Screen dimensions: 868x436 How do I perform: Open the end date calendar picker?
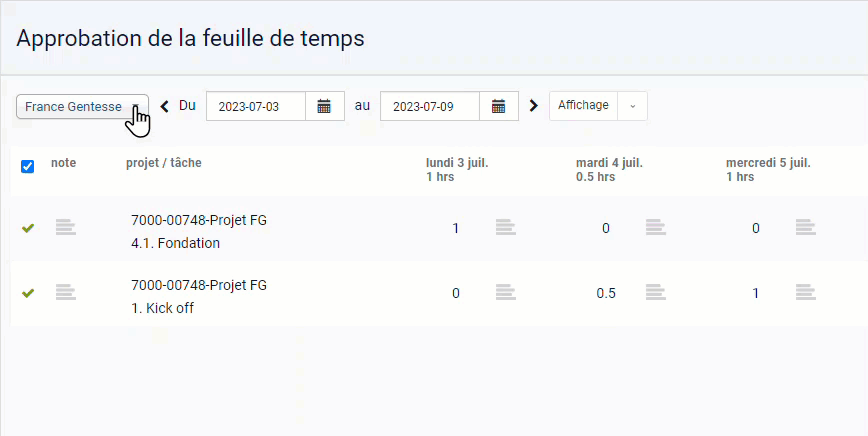(499, 106)
